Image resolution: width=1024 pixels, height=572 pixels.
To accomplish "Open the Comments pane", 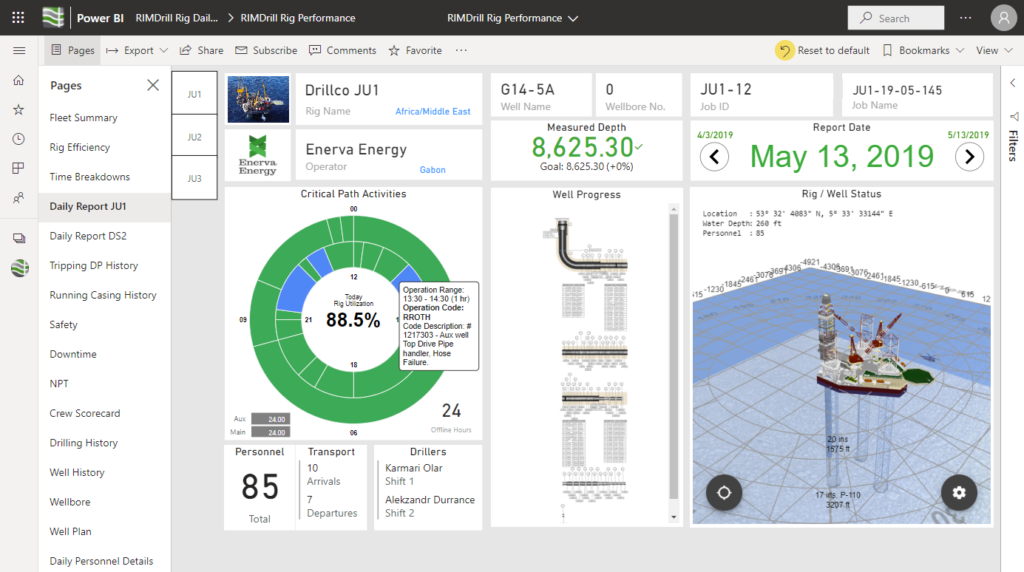I will (x=342, y=50).
